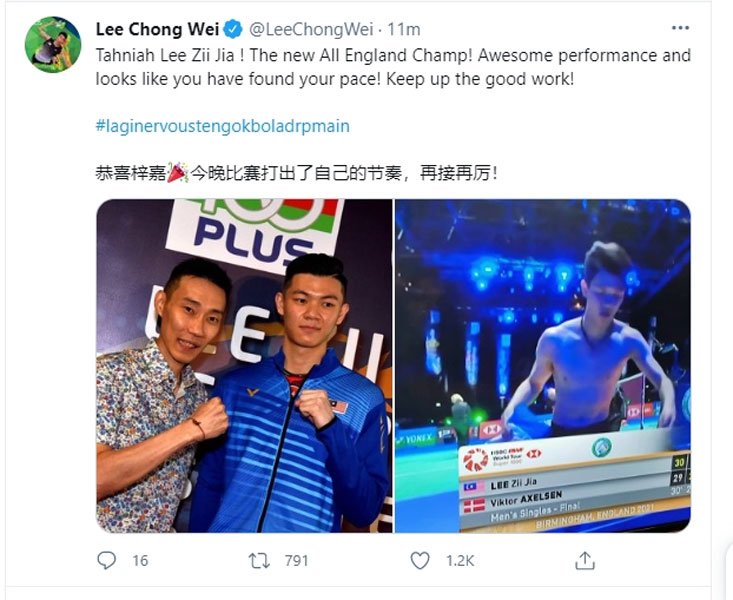Open the three-dot more options menu
The width and height of the screenshot is (733, 600).
(680, 28)
